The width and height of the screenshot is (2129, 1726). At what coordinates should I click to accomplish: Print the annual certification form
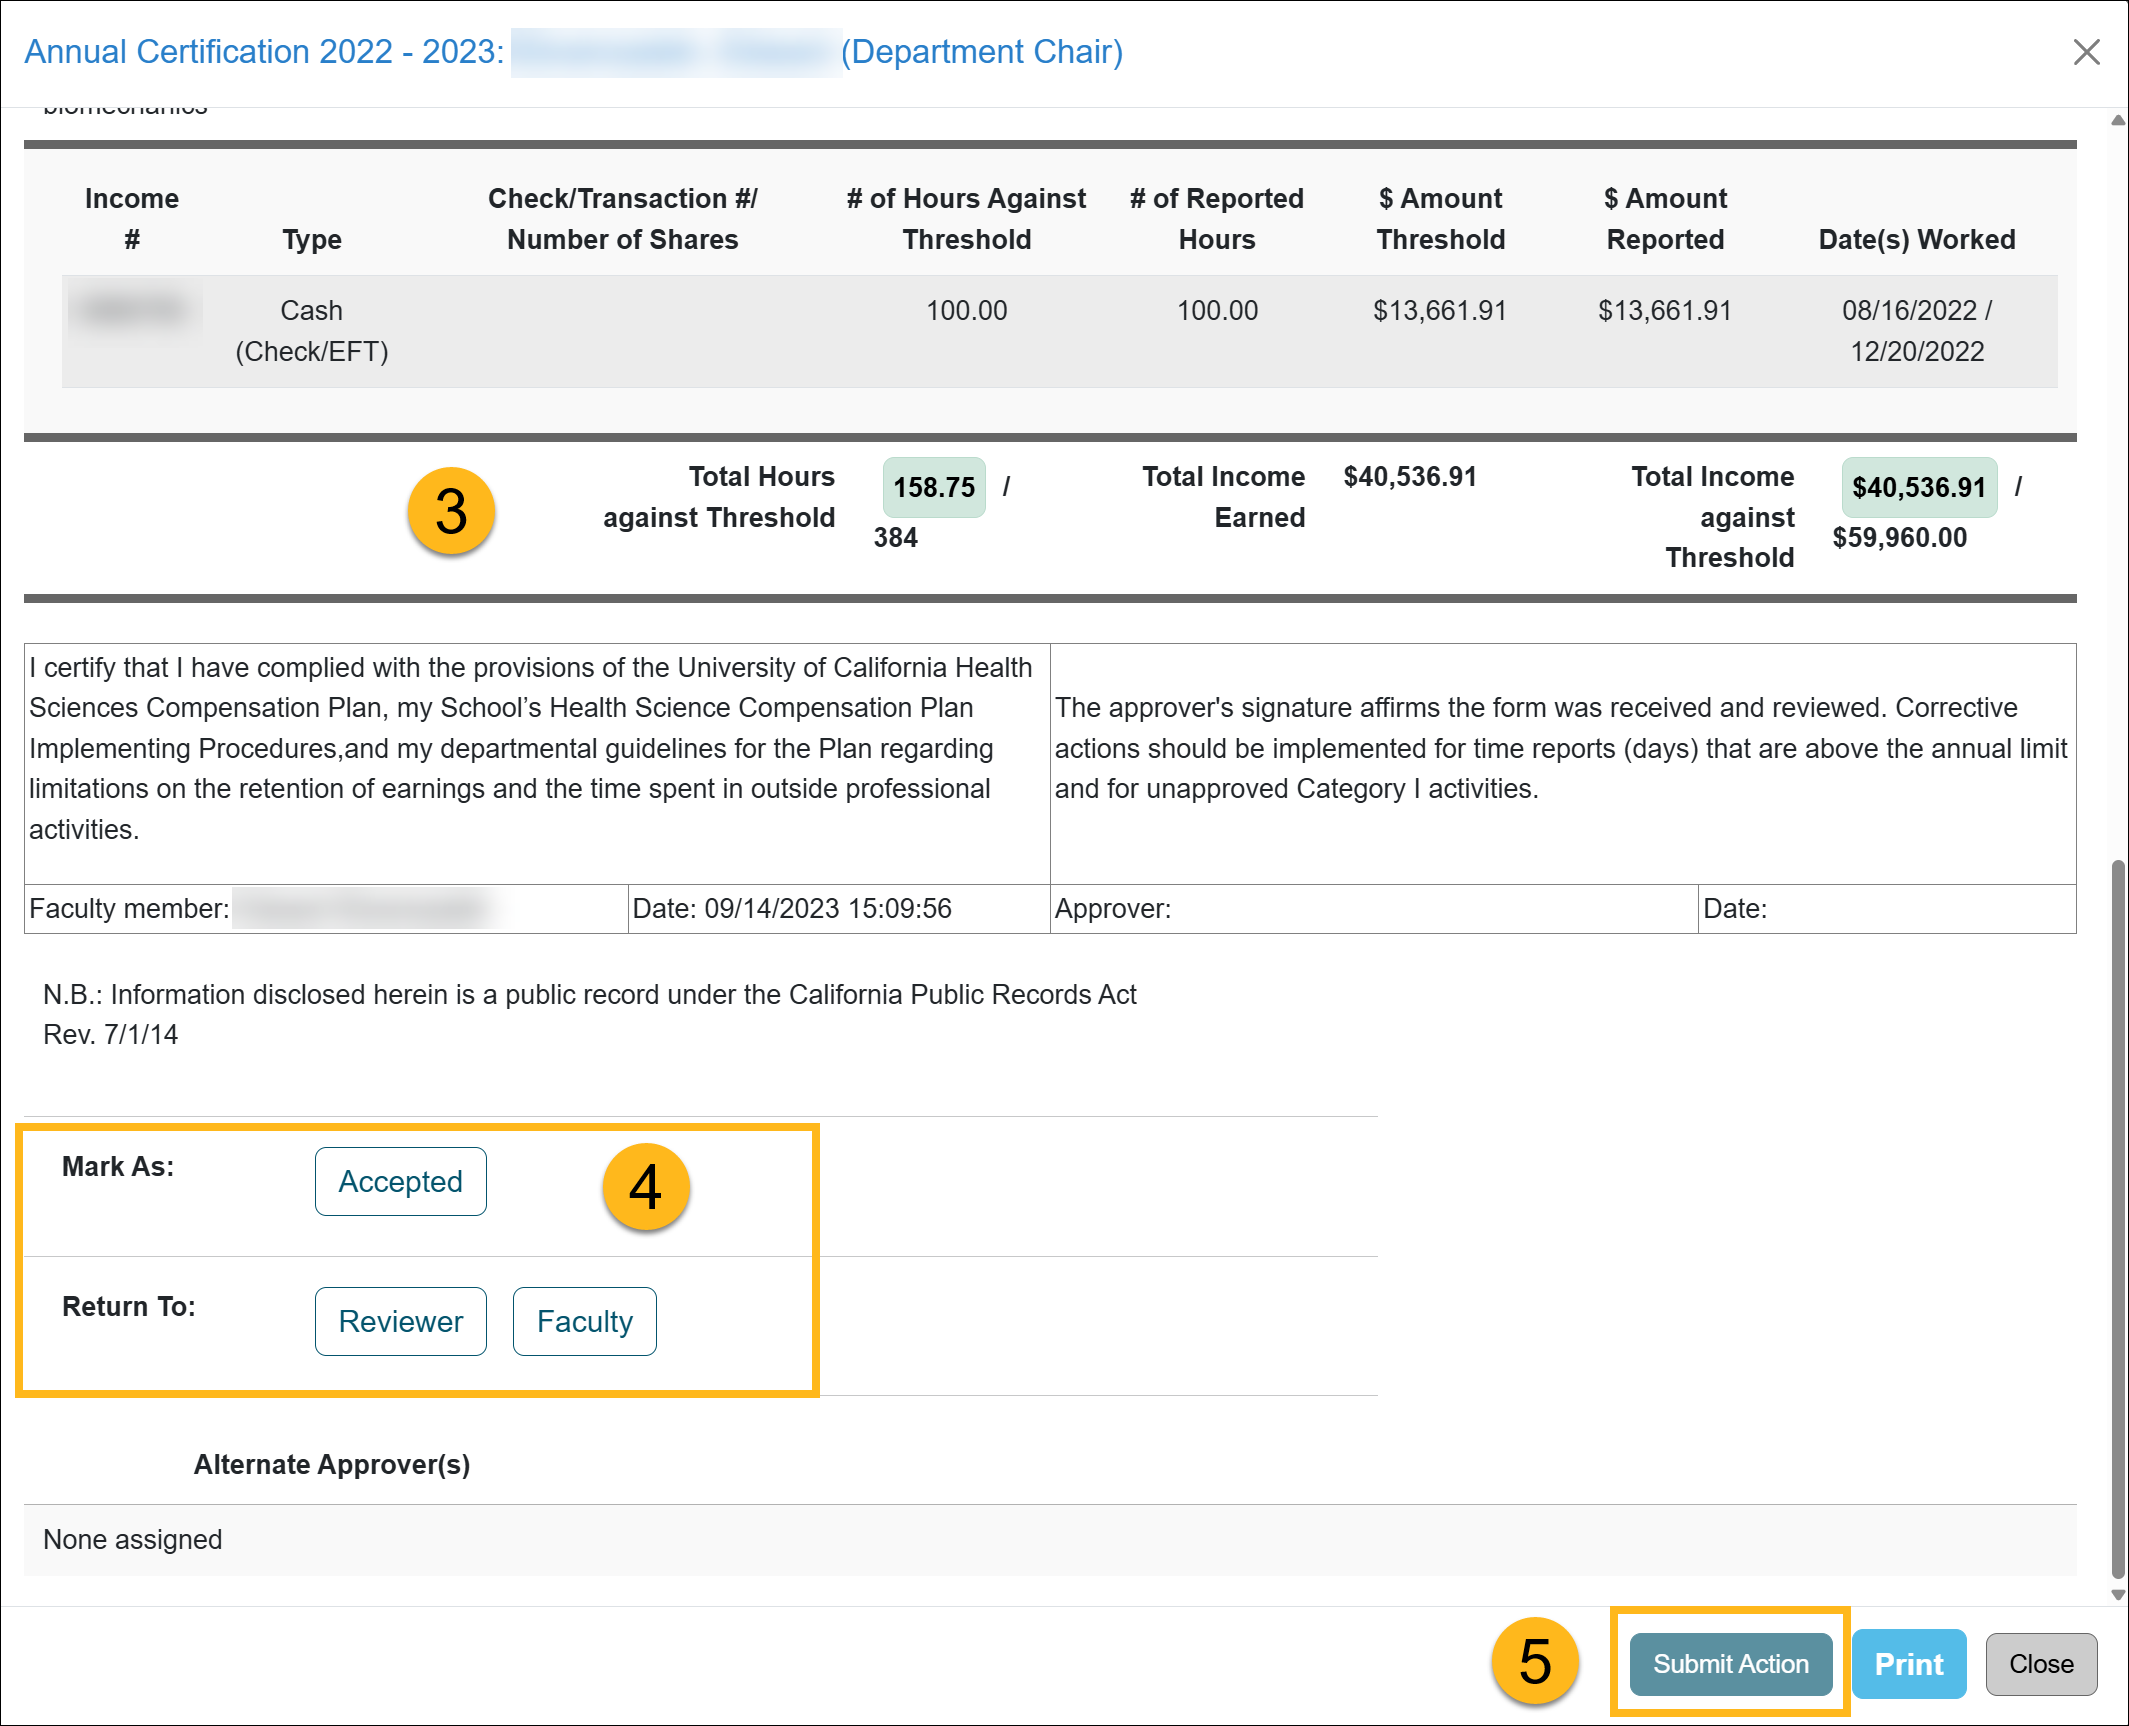1908,1664
